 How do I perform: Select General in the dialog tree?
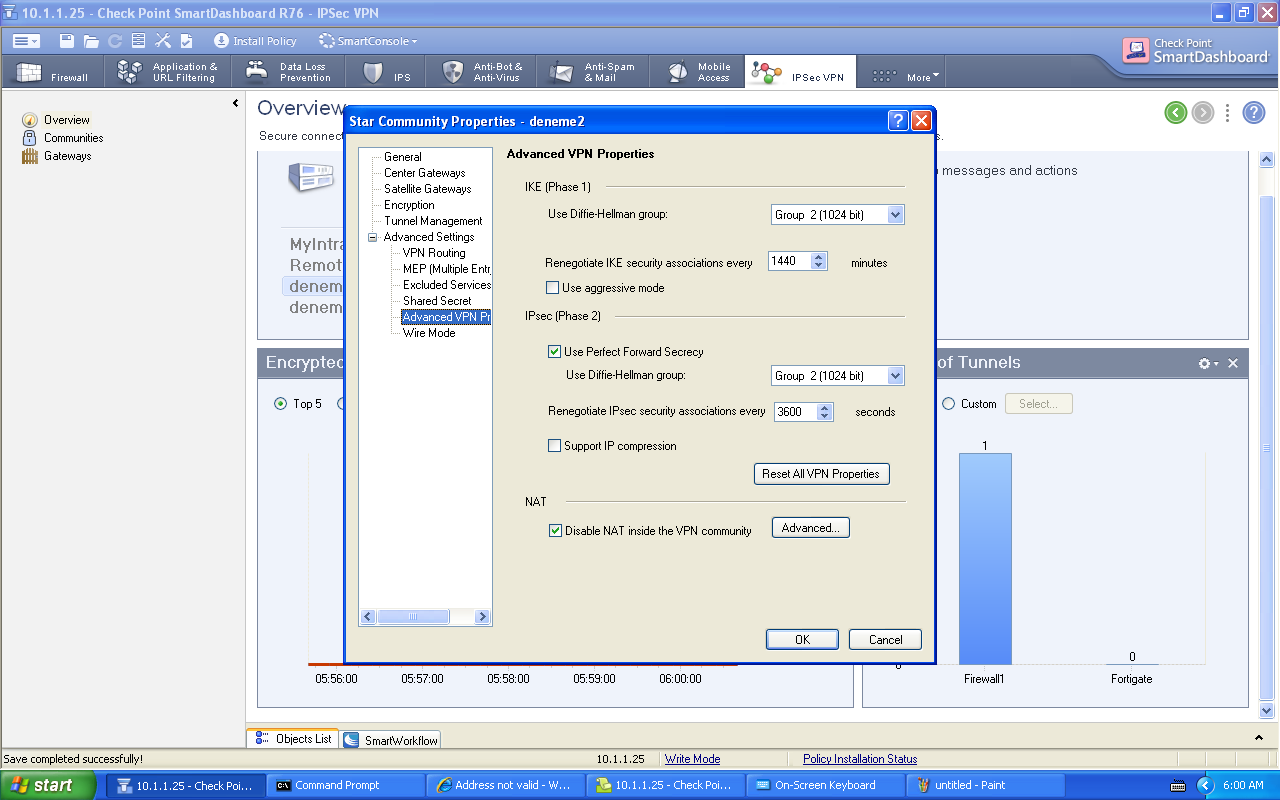[x=403, y=157]
